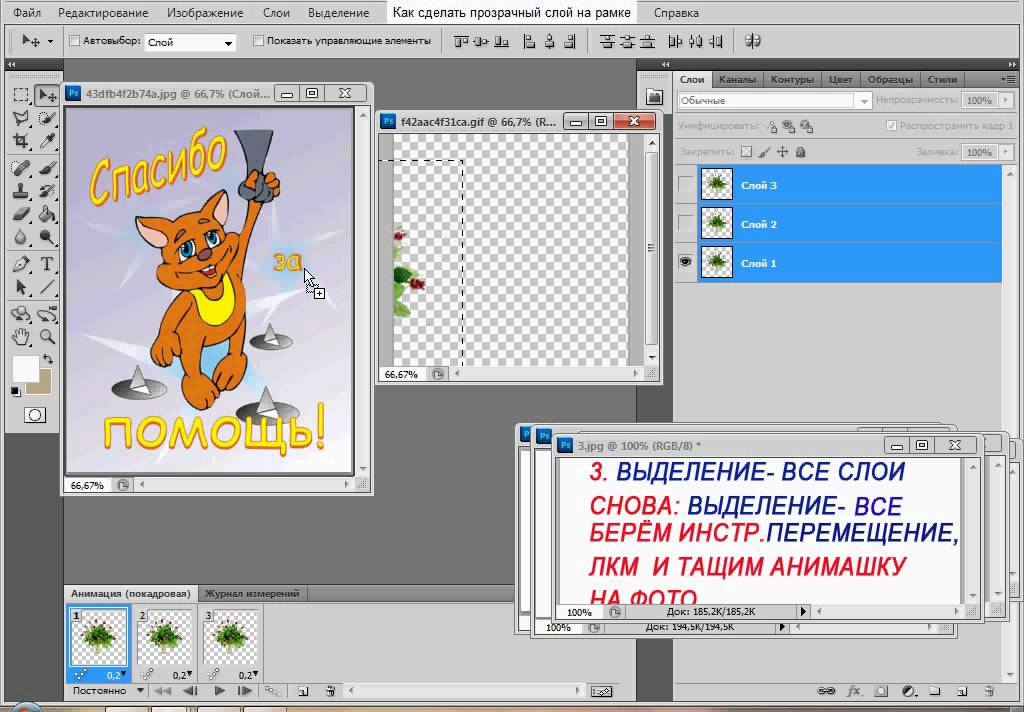Select the 3D Rotate tool
This screenshot has width=1024, height=712.
click(x=21, y=314)
